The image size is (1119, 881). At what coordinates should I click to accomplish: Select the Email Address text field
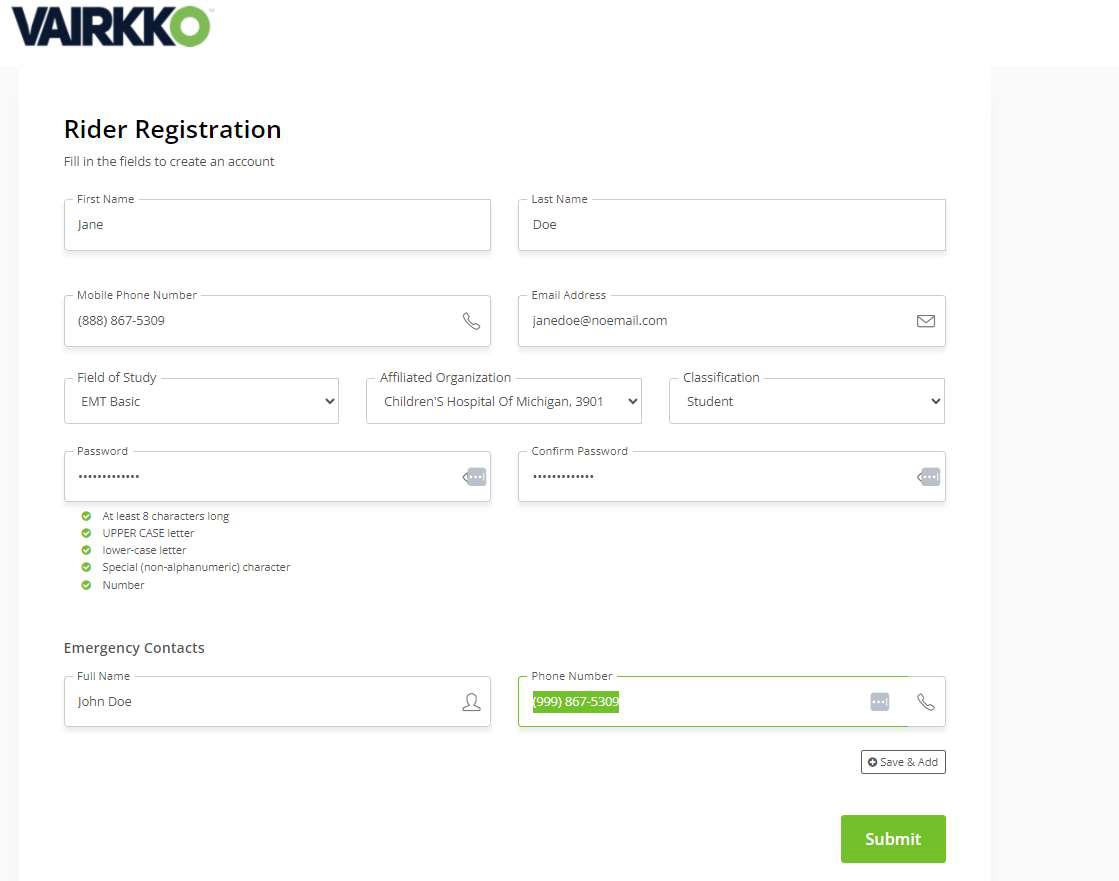pos(715,321)
